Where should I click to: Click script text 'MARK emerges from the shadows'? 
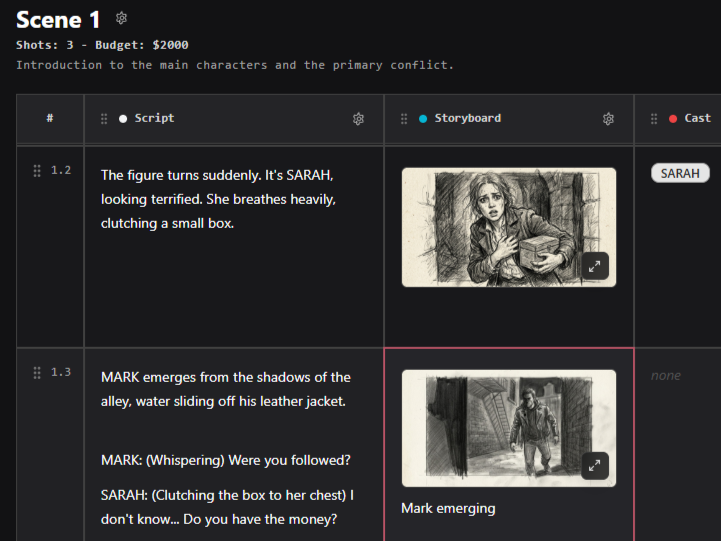tap(226, 389)
